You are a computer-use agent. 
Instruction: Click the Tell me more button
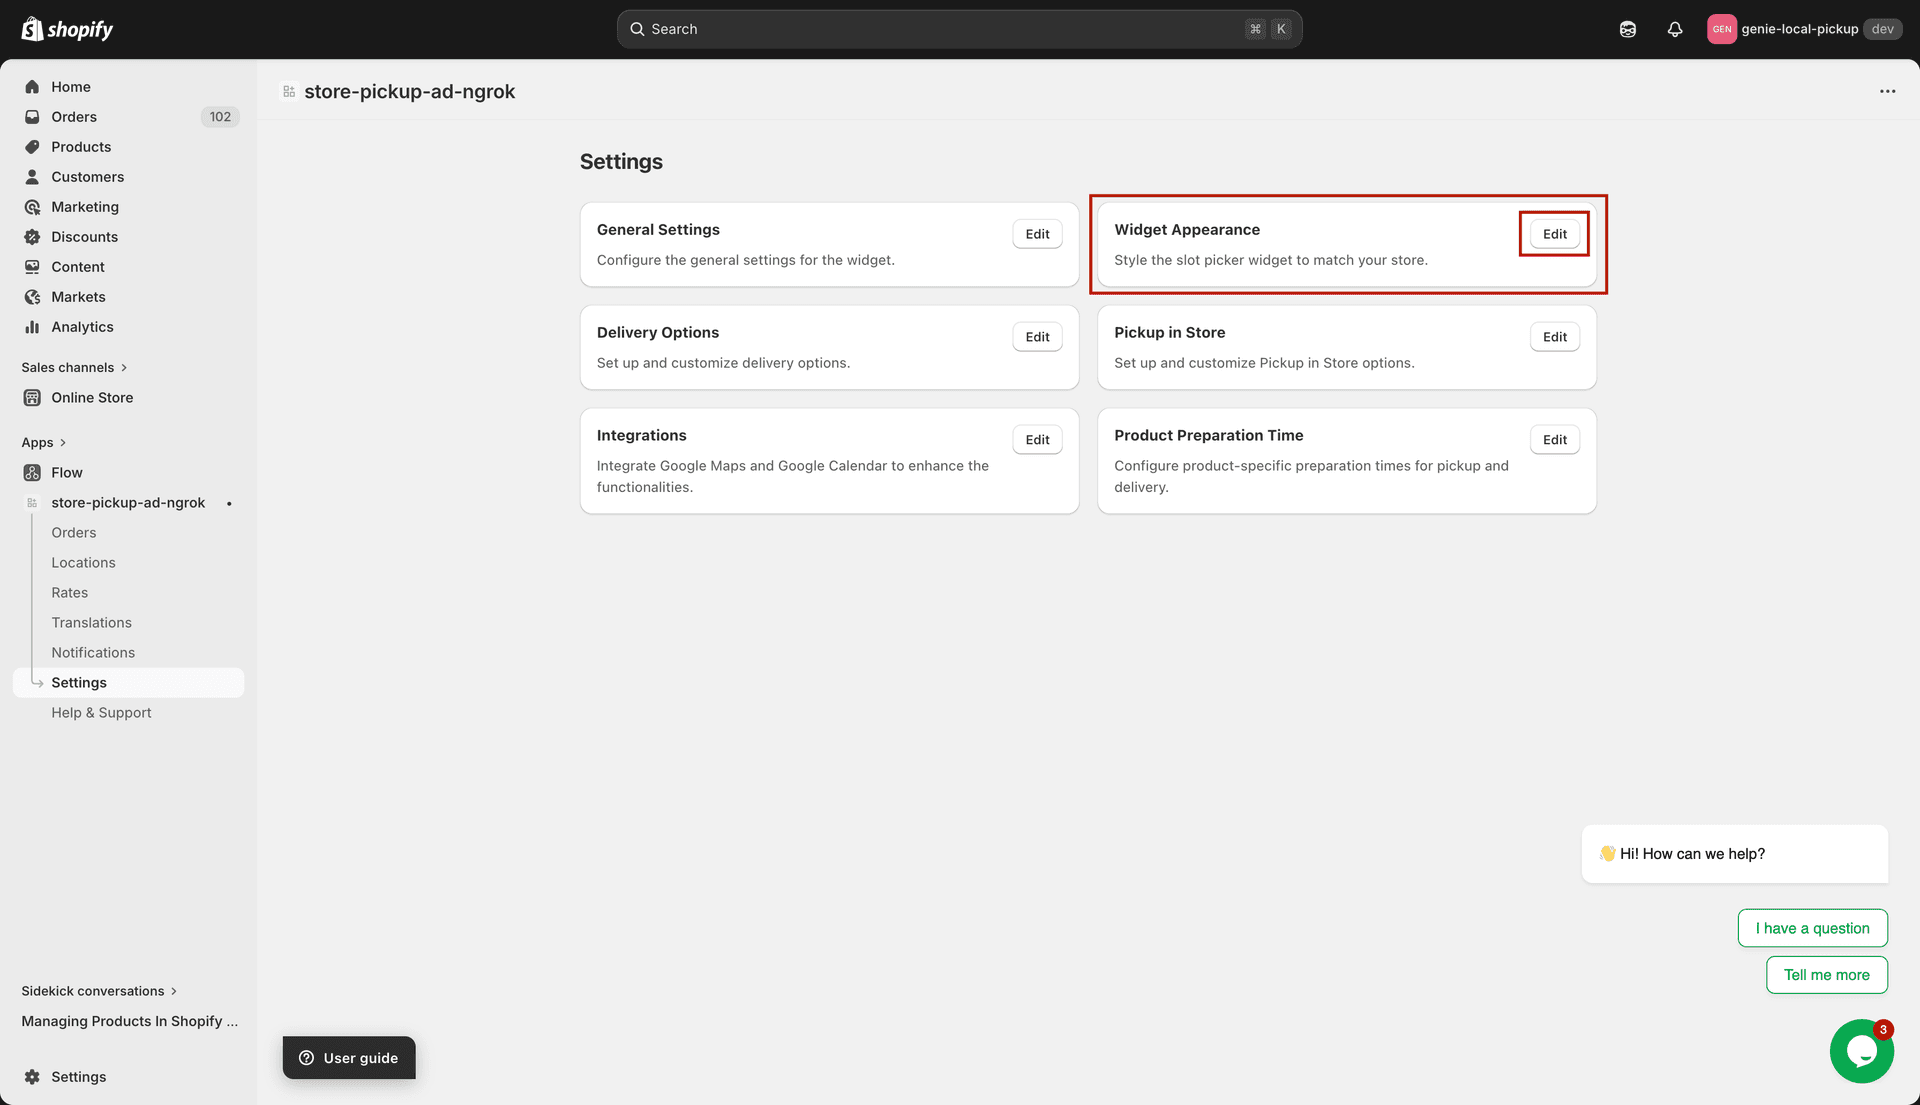pyautogui.click(x=1826, y=975)
